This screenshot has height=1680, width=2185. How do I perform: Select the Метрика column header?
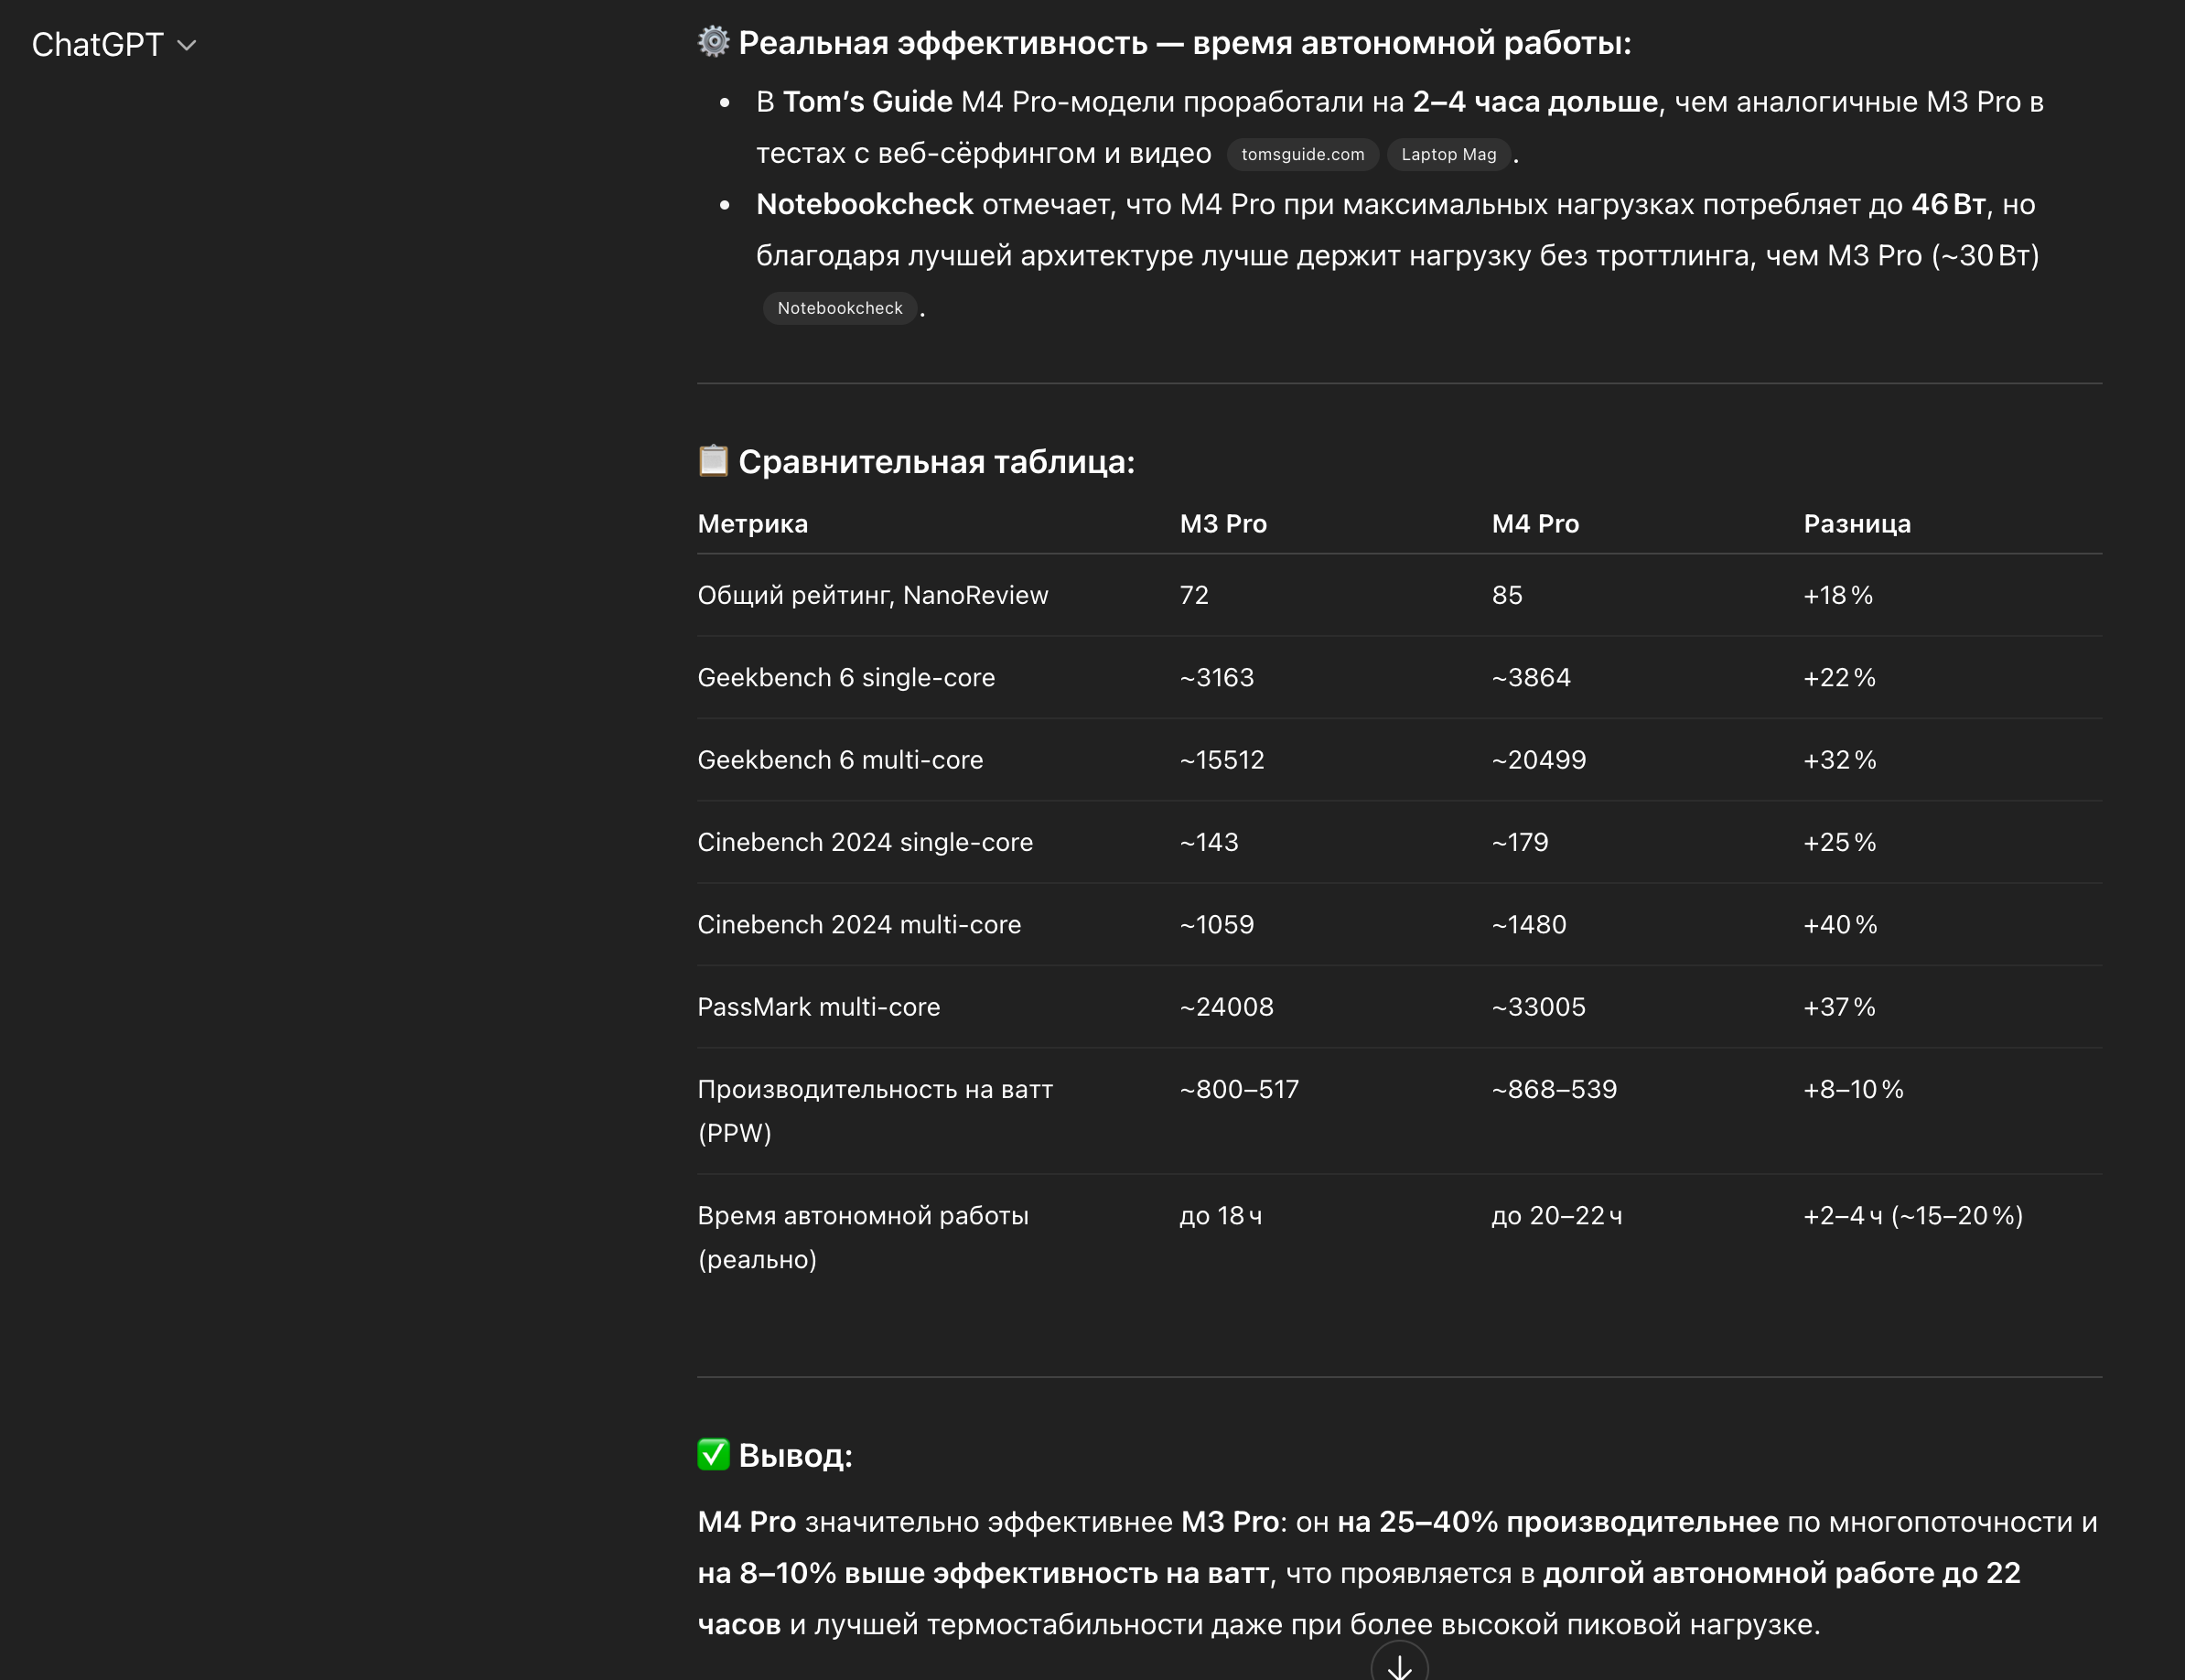tap(752, 524)
